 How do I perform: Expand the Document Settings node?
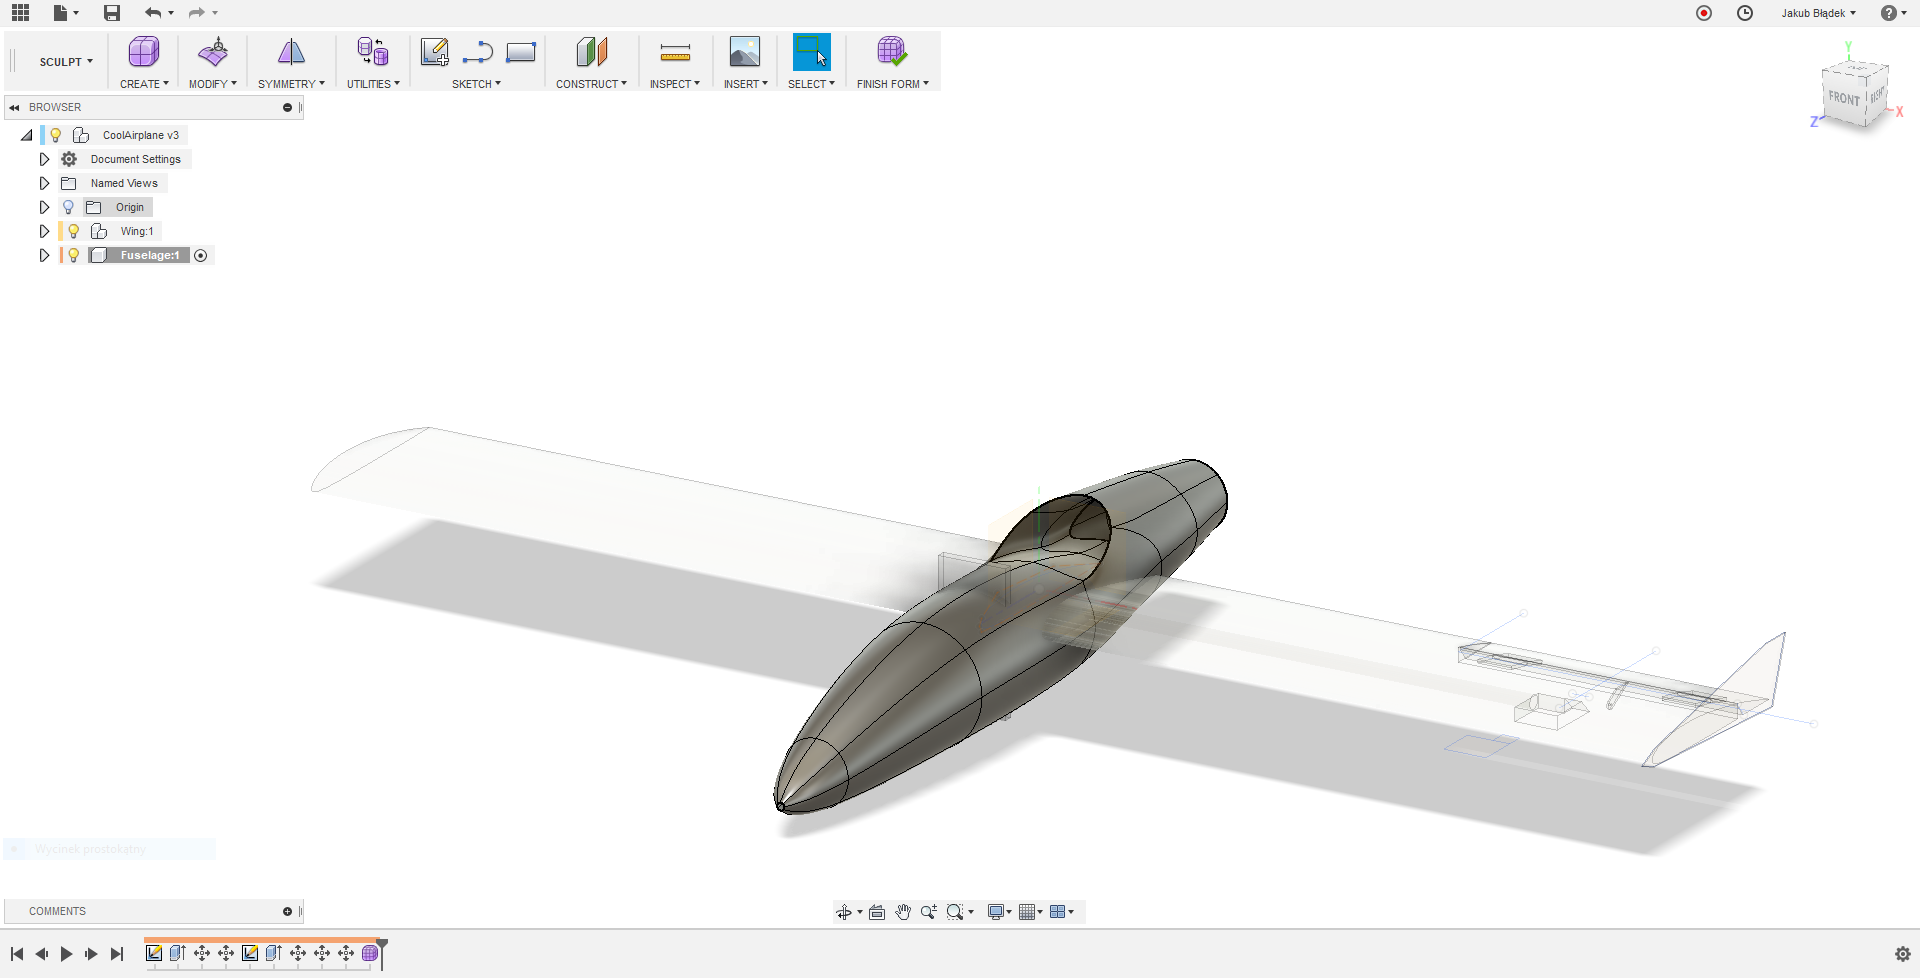44,159
